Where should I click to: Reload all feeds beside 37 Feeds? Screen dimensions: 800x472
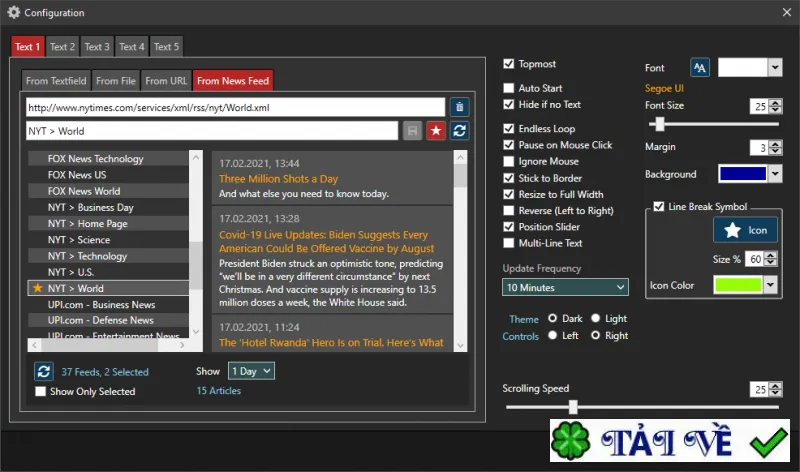tap(44, 371)
